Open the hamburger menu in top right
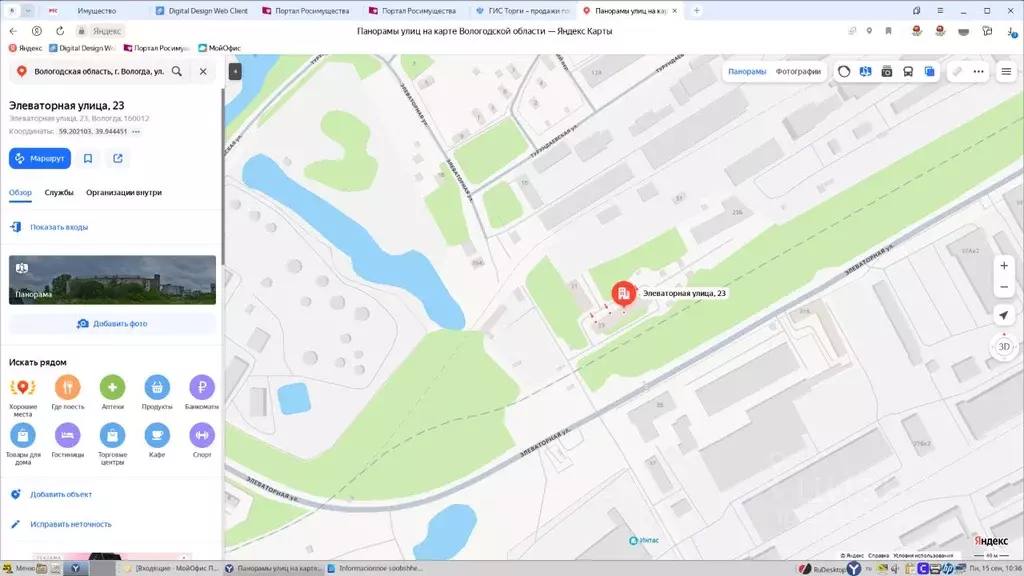The height and width of the screenshot is (576, 1024). click(1005, 71)
